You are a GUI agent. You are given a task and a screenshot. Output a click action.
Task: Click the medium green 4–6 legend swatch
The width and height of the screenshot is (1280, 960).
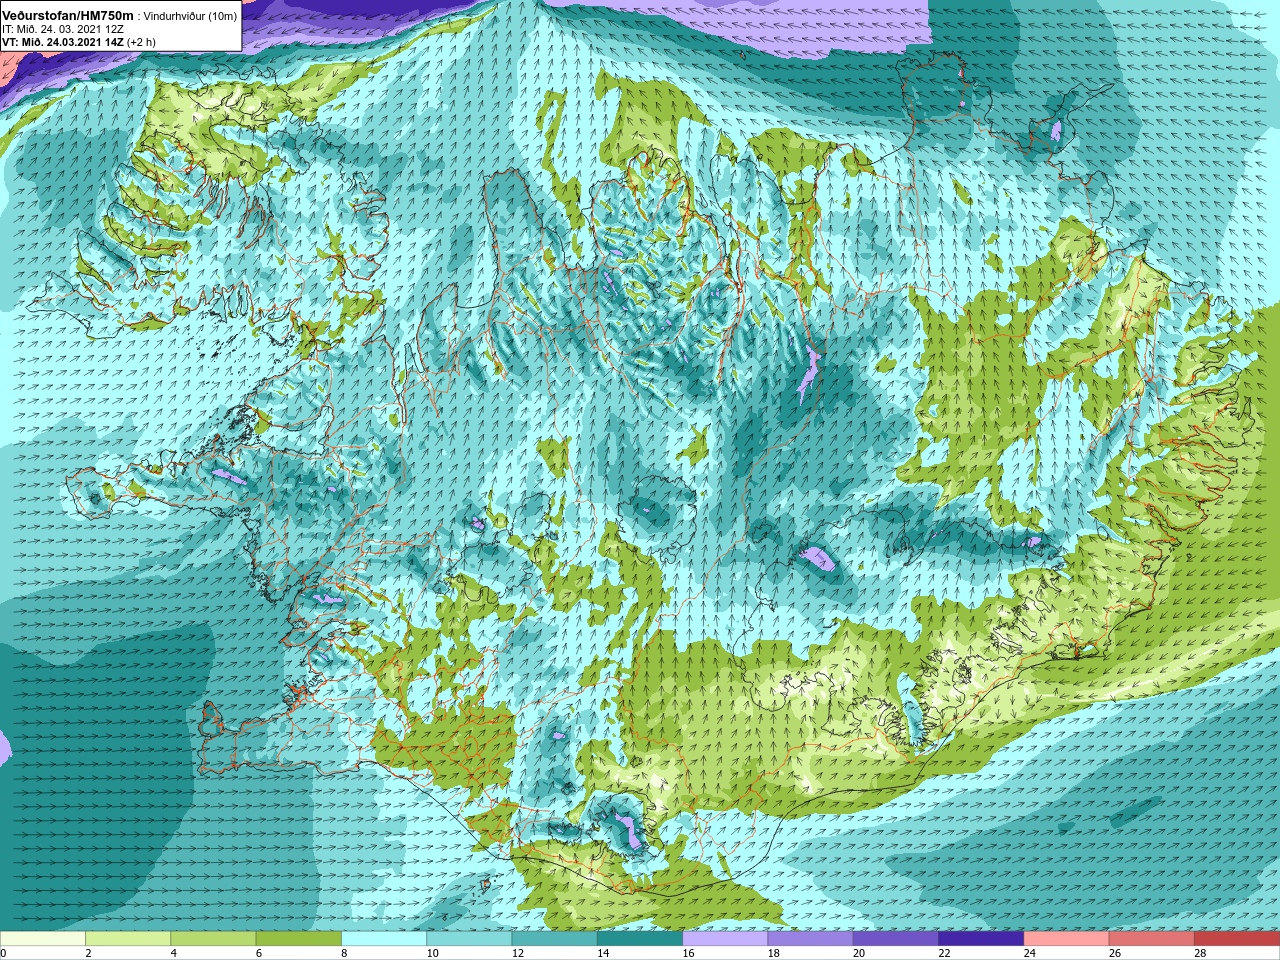pyautogui.click(x=213, y=939)
